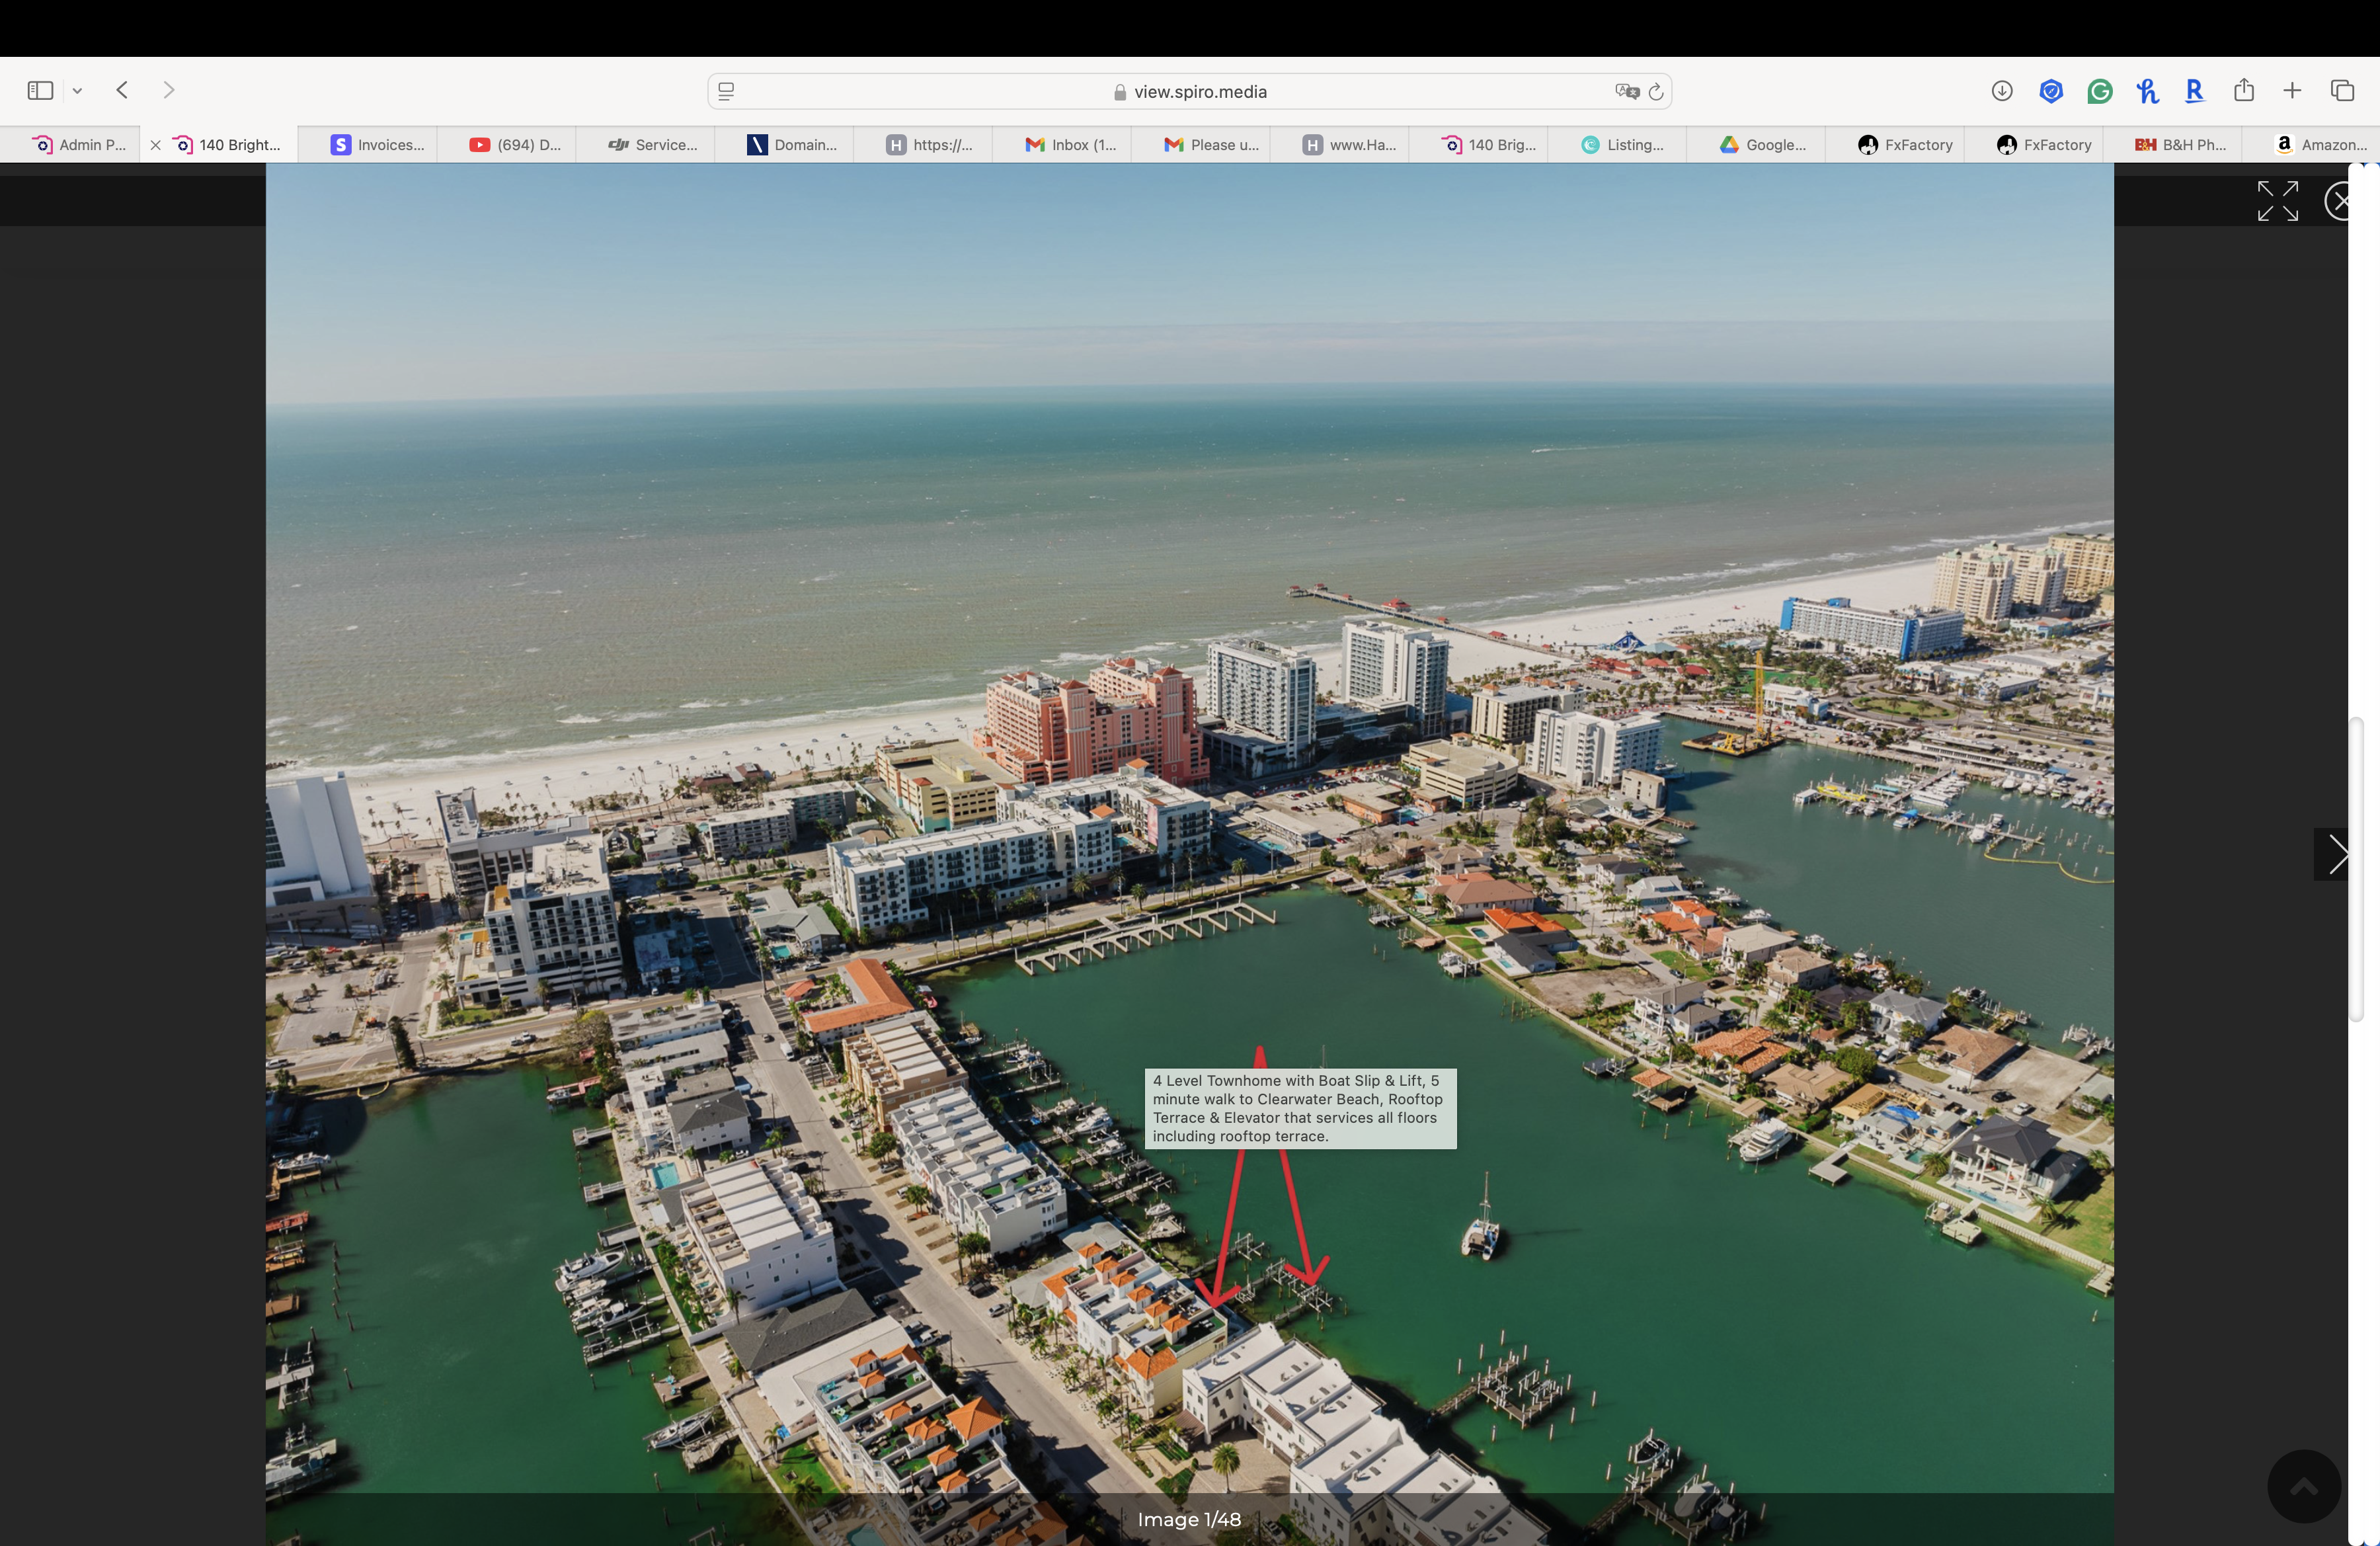This screenshot has width=2380, height=1546.
Task: Click the reload page icon
Action: pos(1656,92)
